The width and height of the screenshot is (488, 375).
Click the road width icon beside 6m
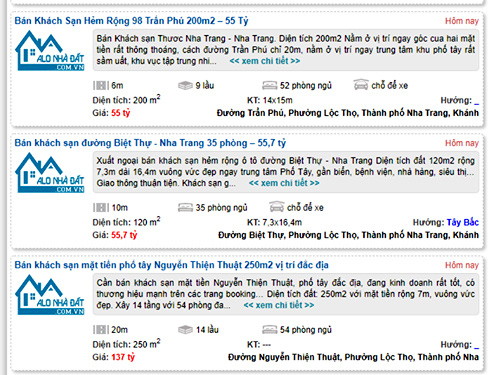point(101,86)
